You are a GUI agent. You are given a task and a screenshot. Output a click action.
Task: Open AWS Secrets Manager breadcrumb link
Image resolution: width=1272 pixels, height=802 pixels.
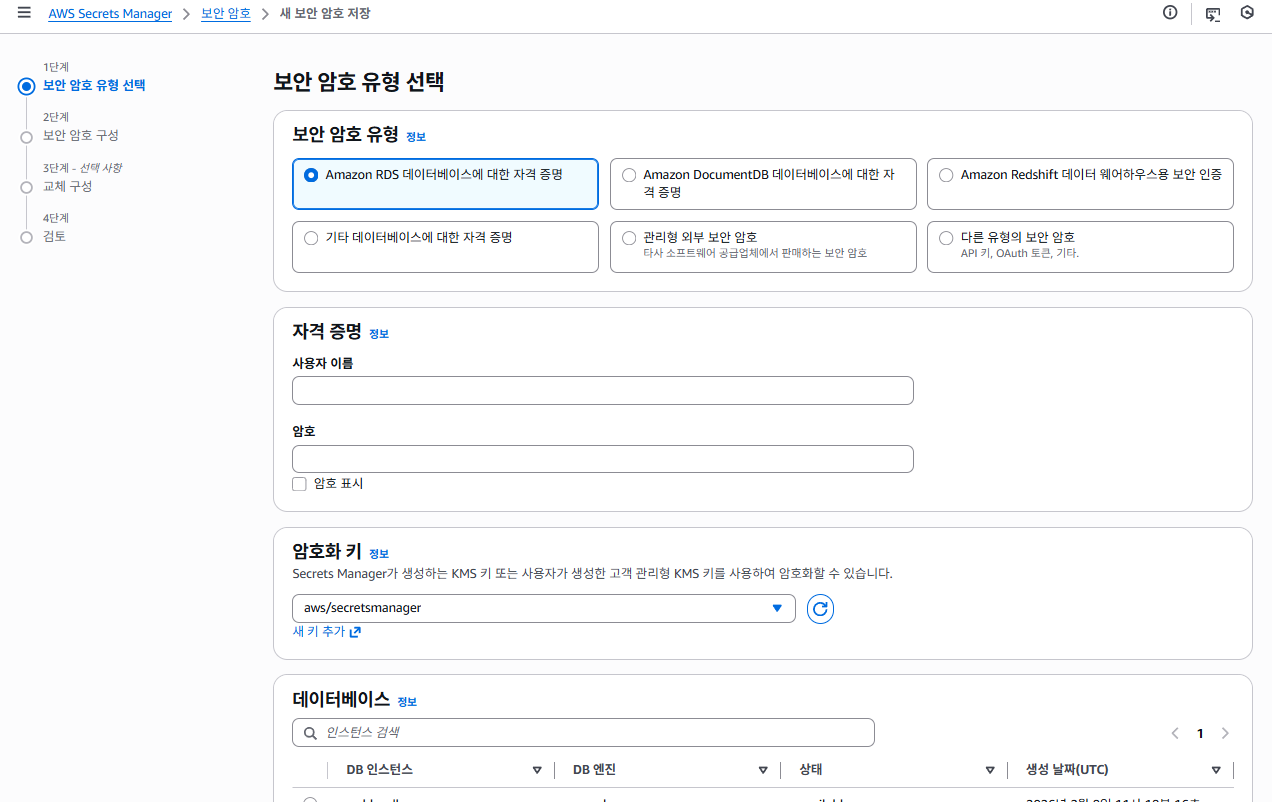[x=110, y=14]
